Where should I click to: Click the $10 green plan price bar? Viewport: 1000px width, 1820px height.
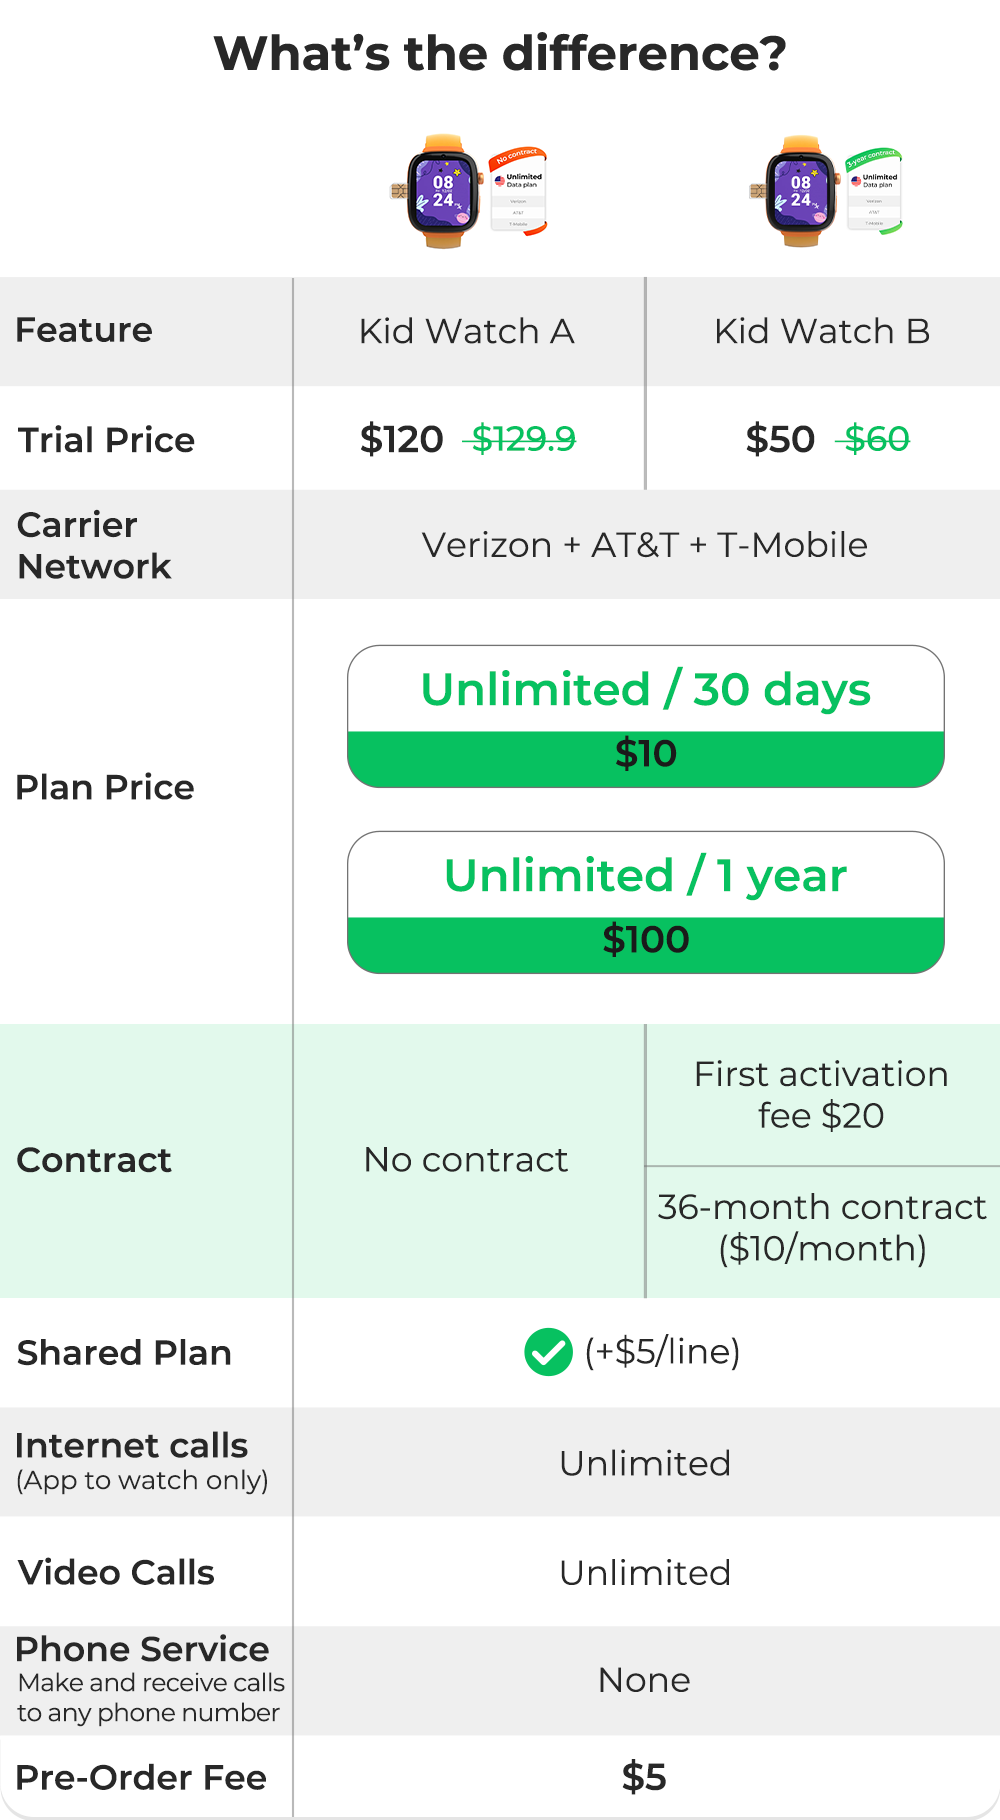(646, 759)
